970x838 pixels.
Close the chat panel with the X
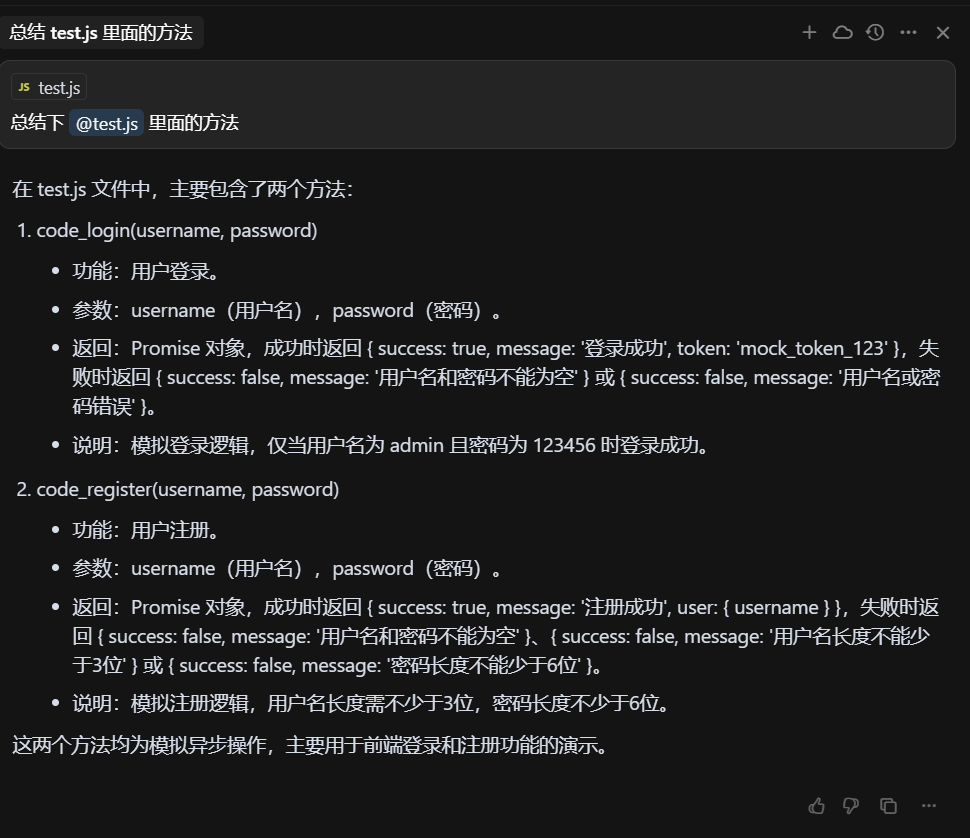[x=942, y=33]
